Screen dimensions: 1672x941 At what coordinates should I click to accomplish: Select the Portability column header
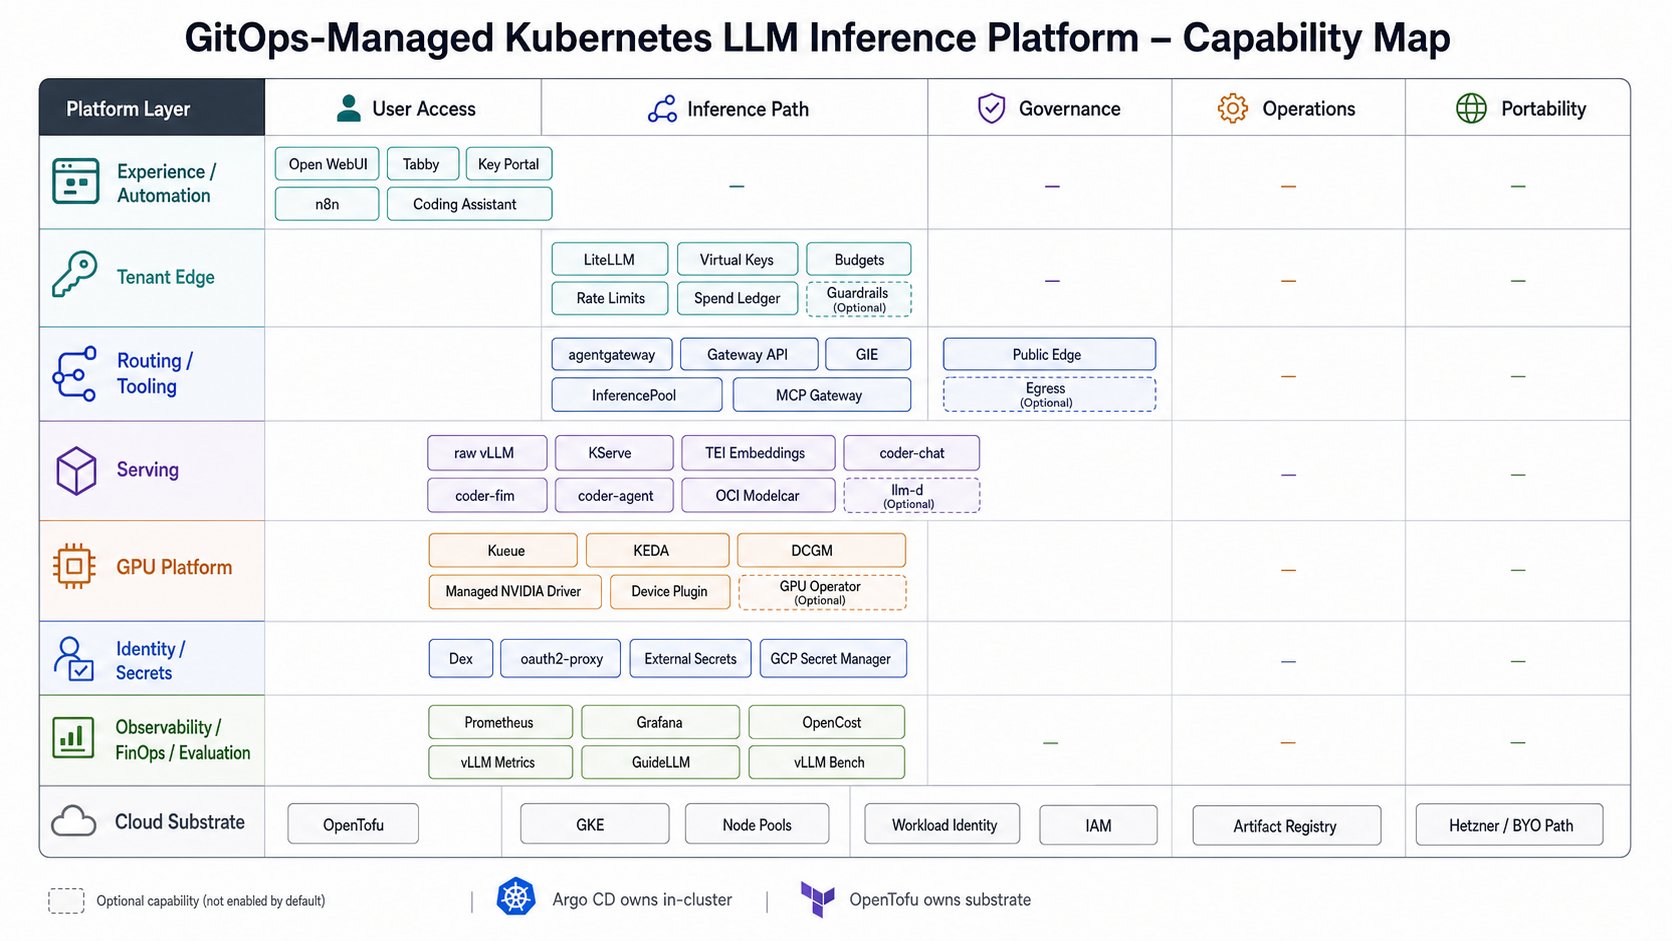pos(1518,108)
